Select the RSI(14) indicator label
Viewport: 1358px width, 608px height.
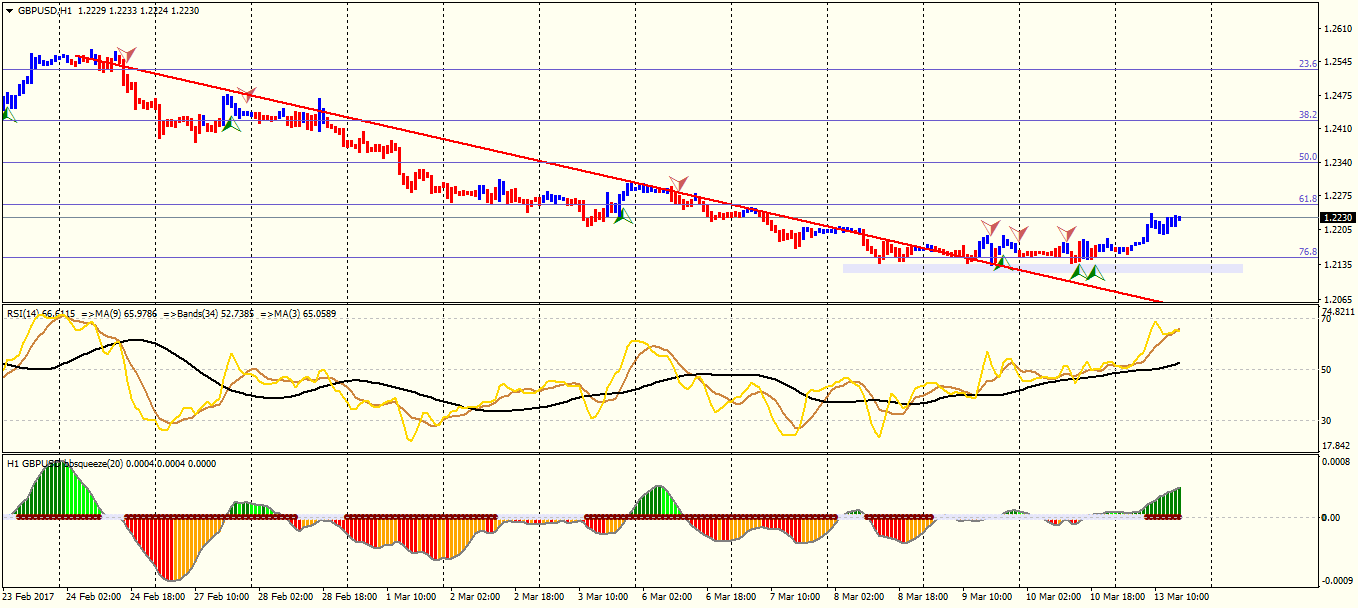tap(24, 313)
